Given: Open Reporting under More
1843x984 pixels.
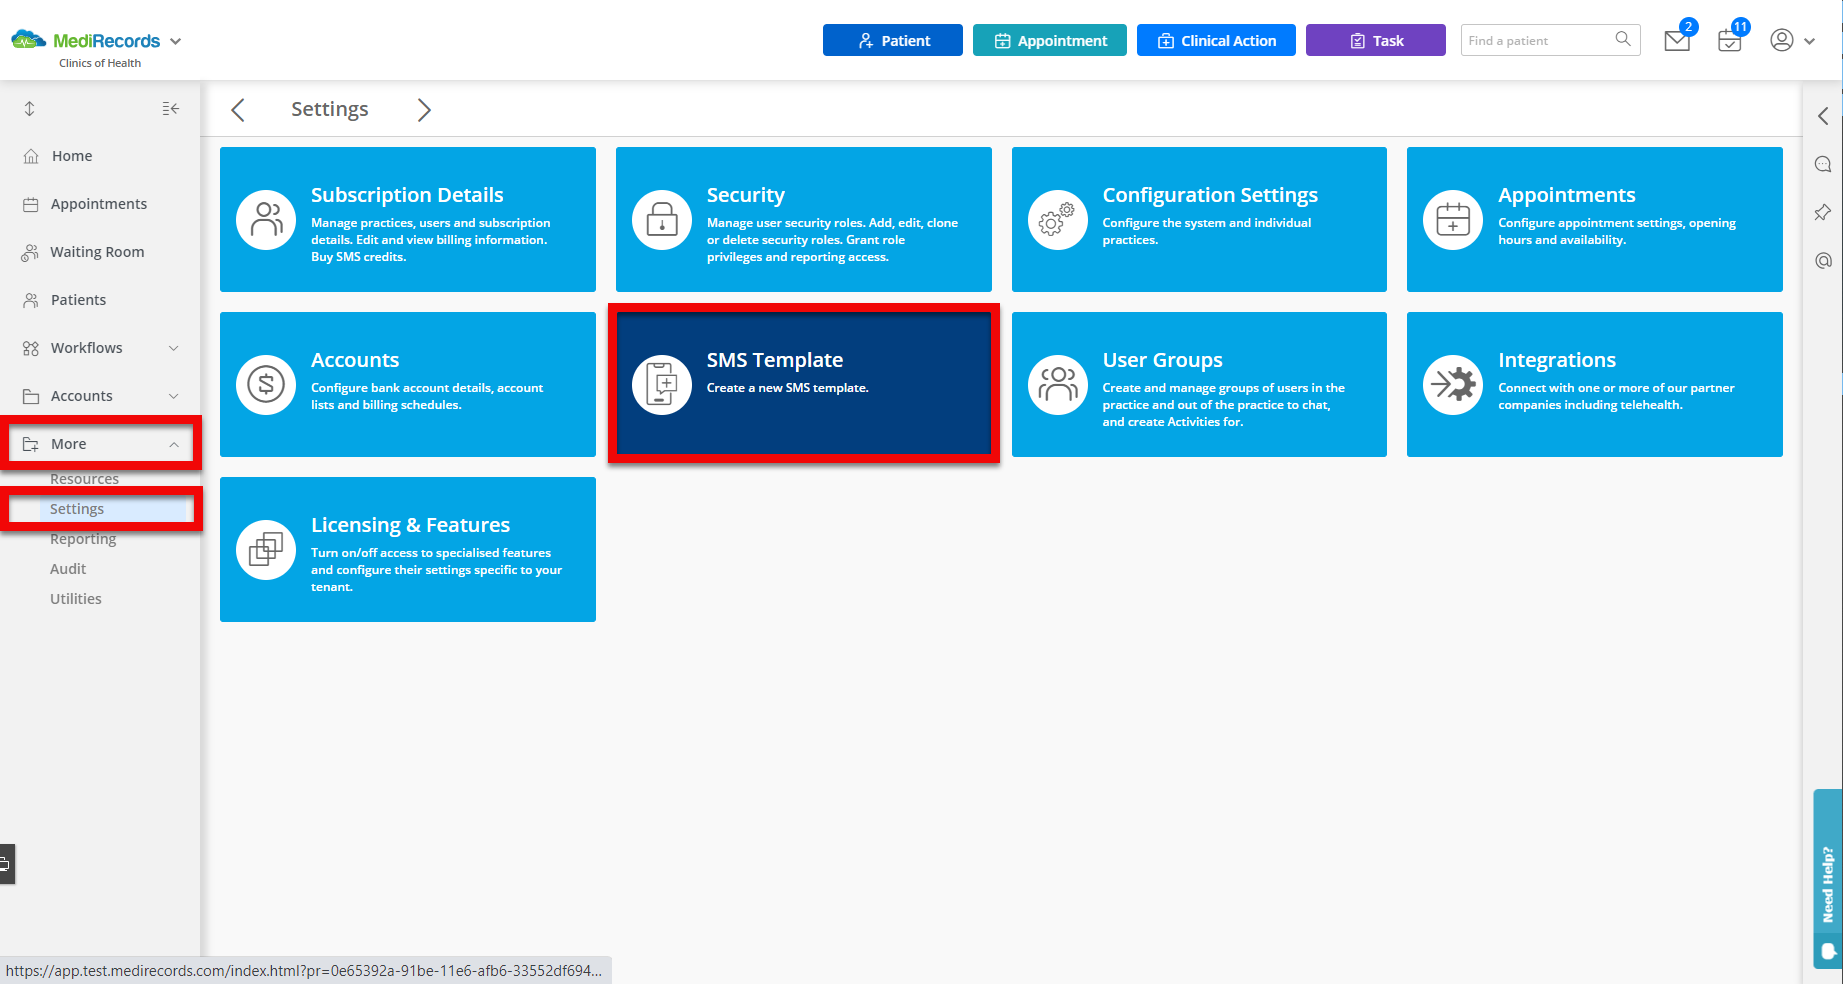Looking at the screenshot, I should (83, 539).
